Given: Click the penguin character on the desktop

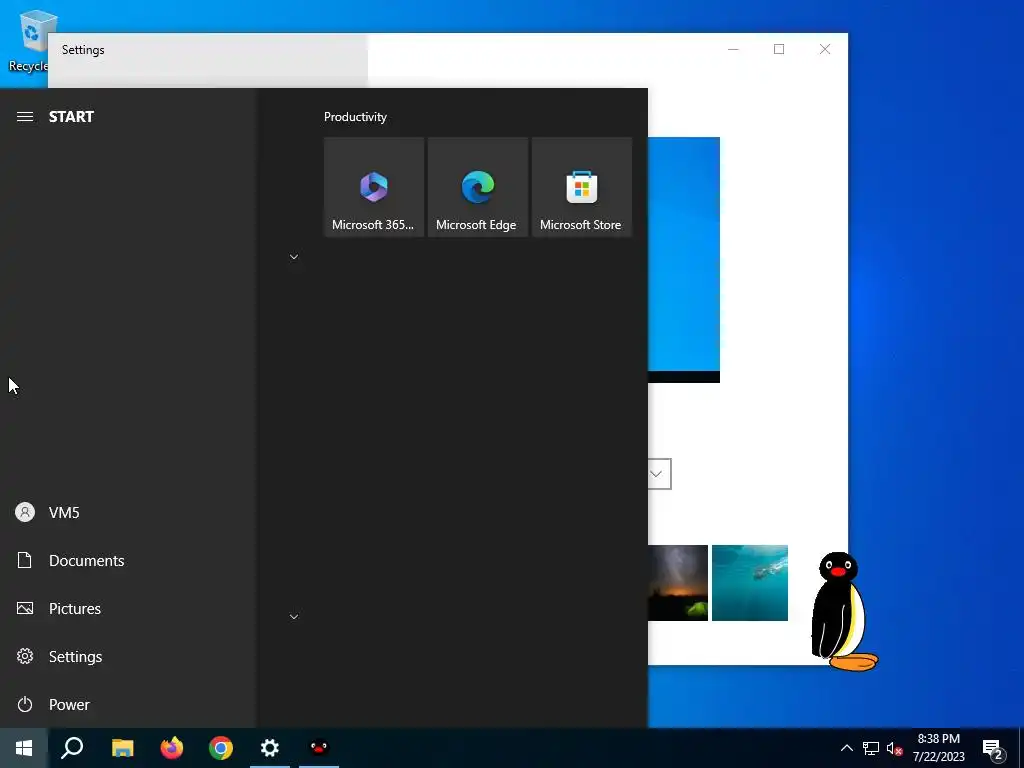Looking at the screenshot, I should point(843,612).
